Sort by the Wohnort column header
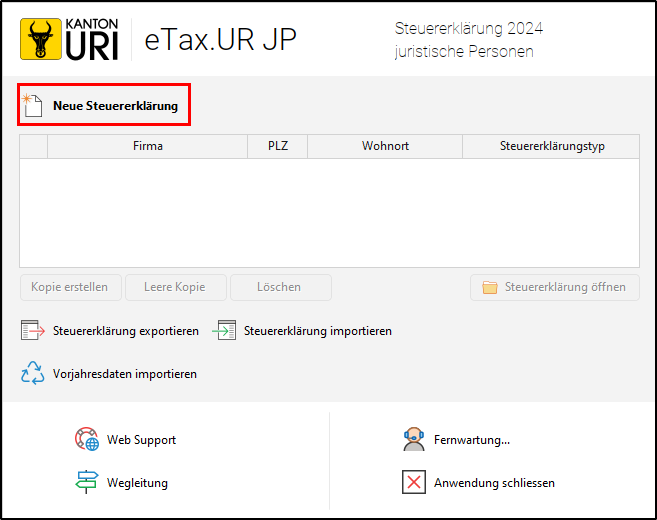This screenshot has width=657, height=520. coord(385,146)
